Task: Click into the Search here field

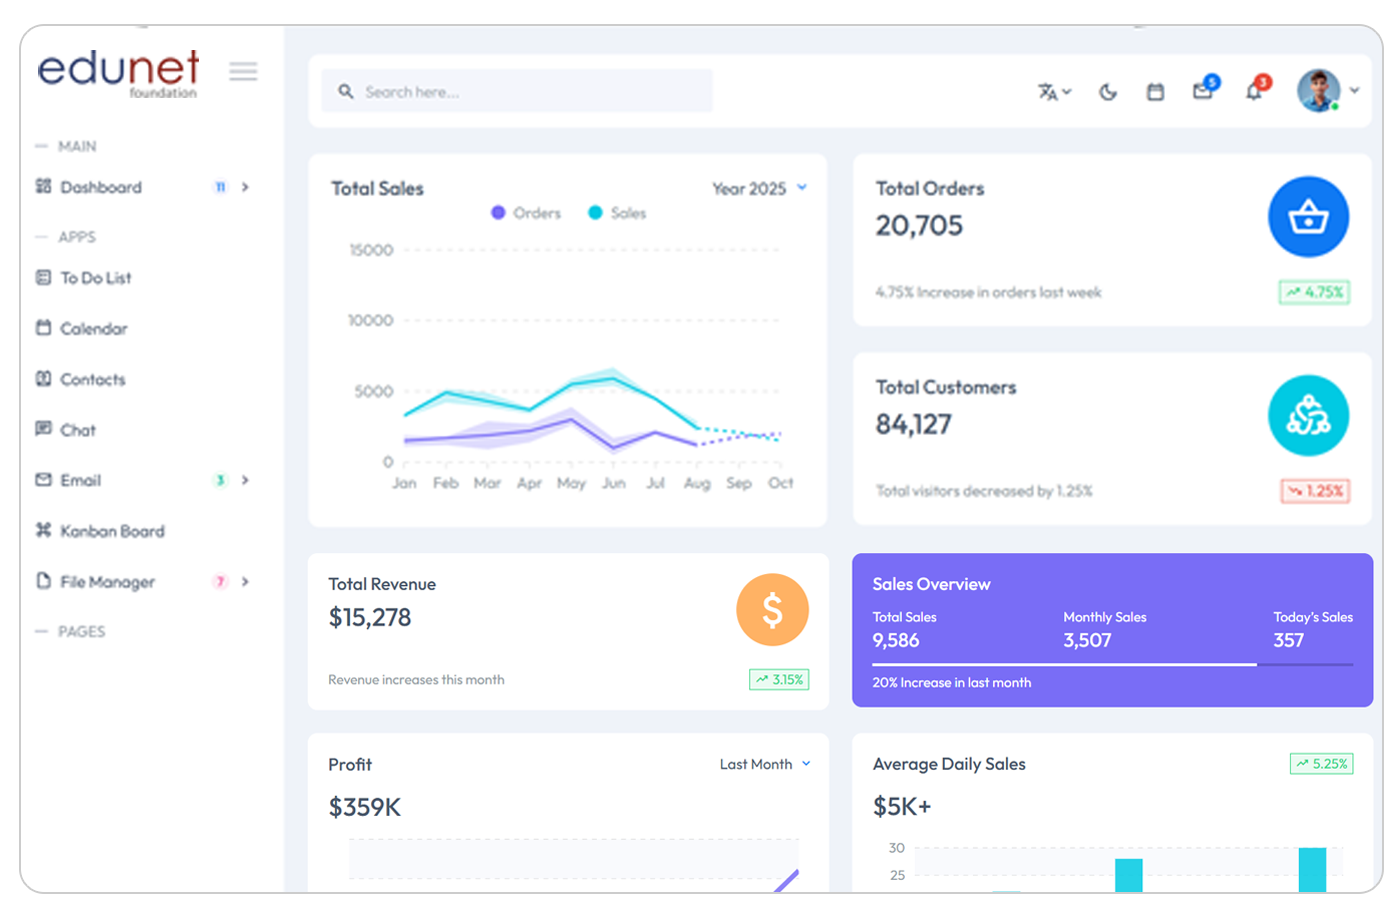Action: [517, 91]
